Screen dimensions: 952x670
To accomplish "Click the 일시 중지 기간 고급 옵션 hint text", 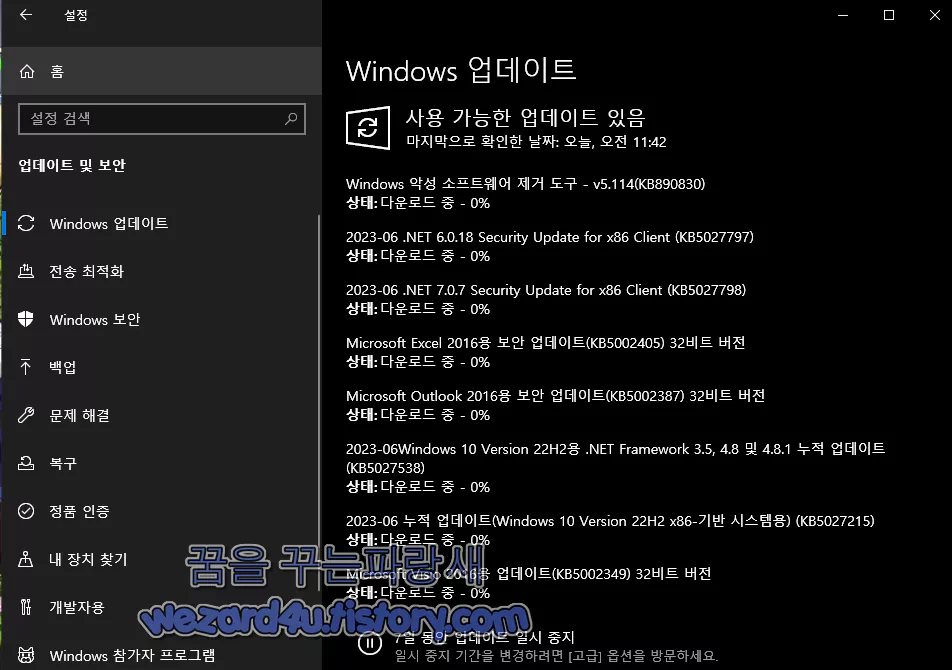I will click(556, 656).
